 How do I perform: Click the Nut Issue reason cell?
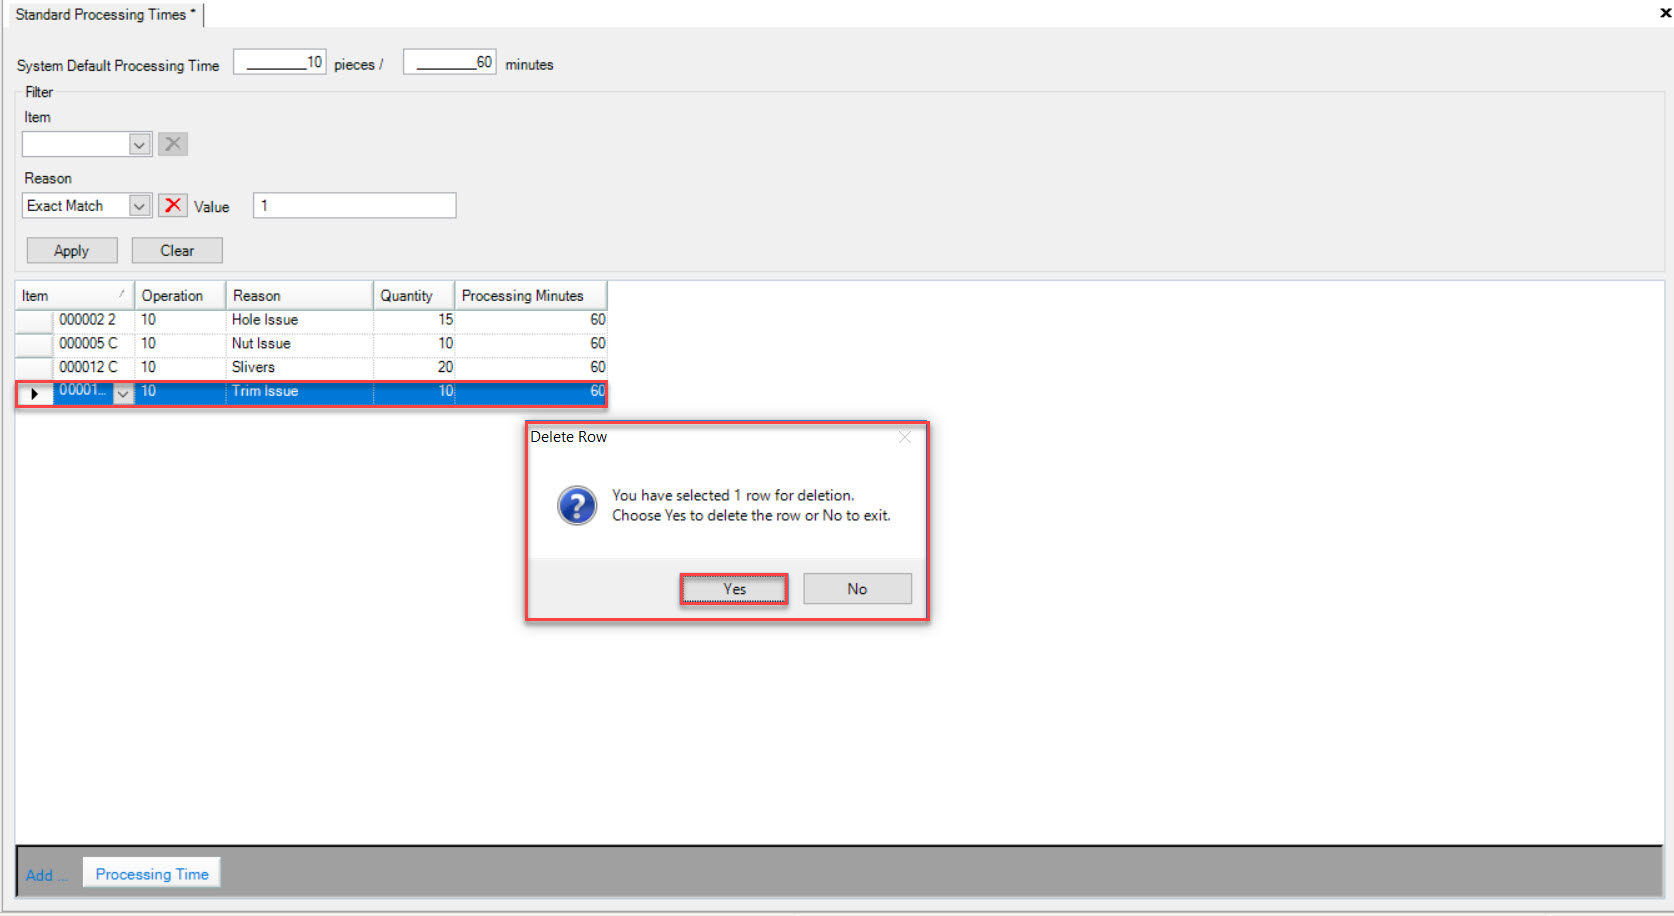click(300, 343)
